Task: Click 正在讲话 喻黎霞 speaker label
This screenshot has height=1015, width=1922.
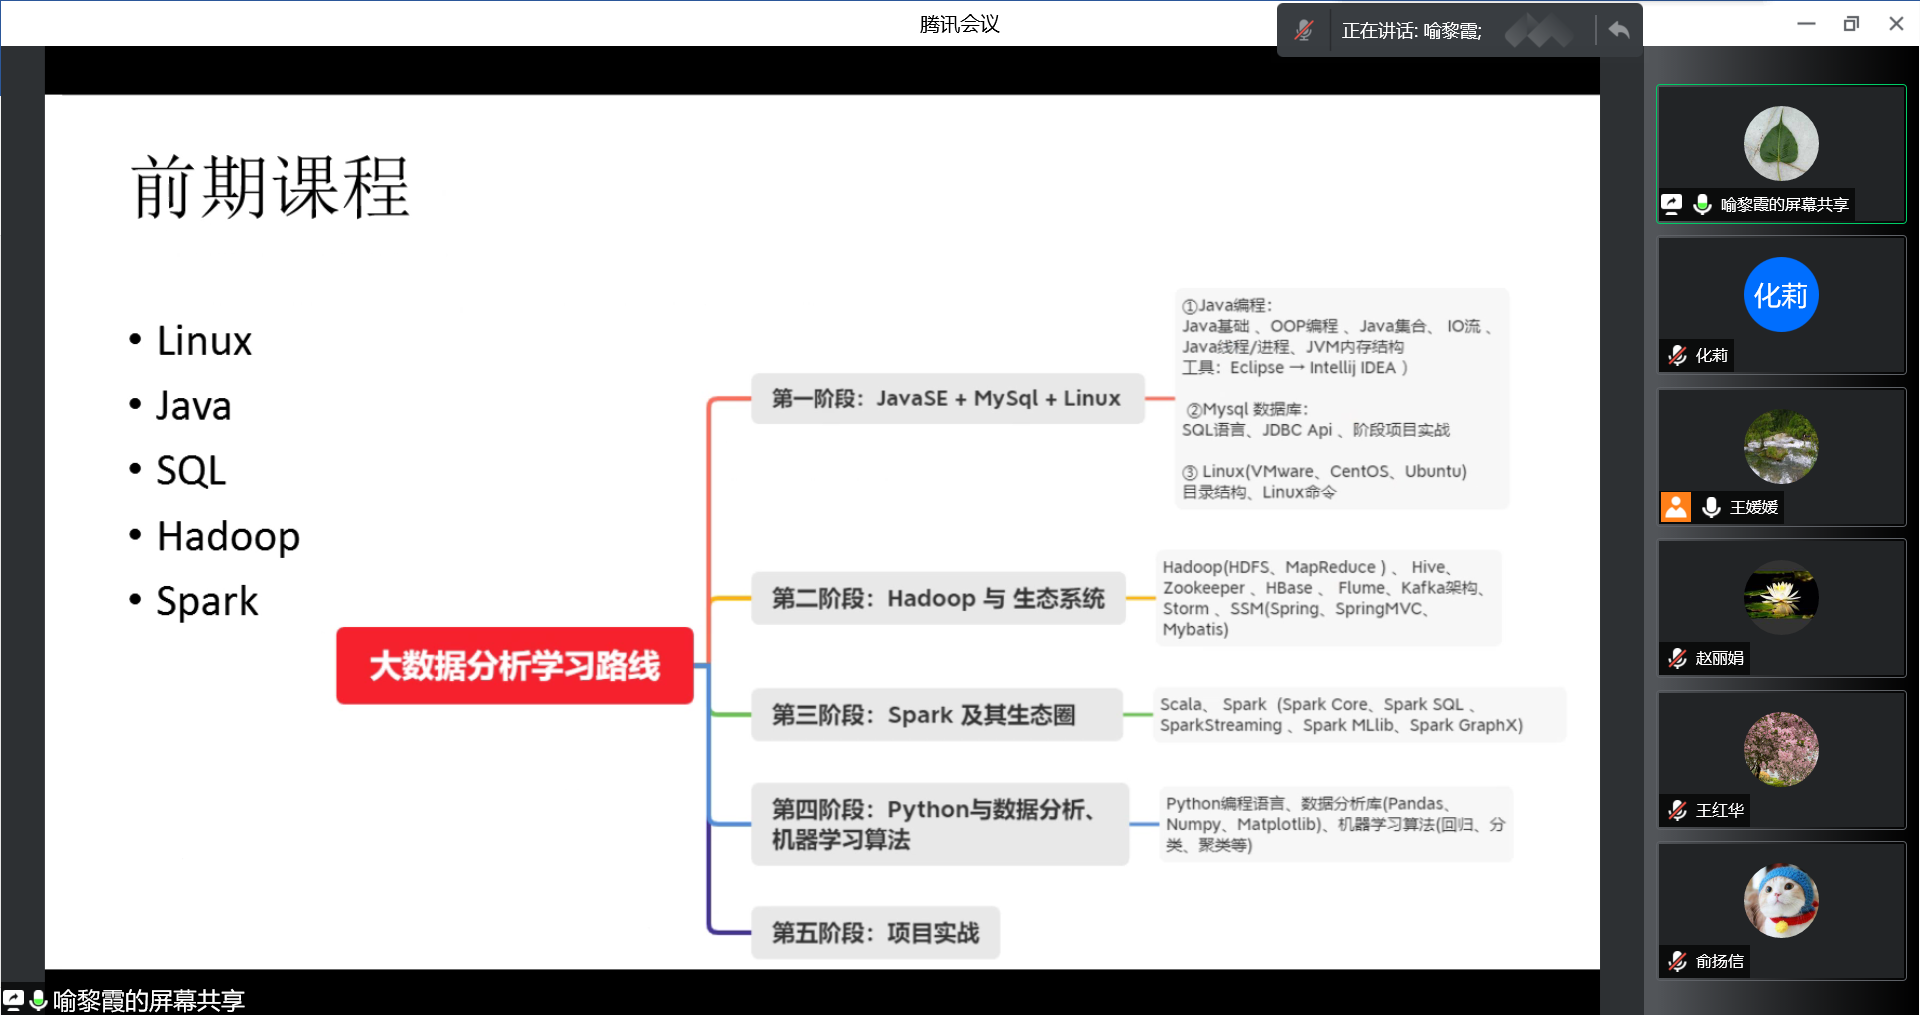Action: pyautogui.click(x=1411, y=31)
